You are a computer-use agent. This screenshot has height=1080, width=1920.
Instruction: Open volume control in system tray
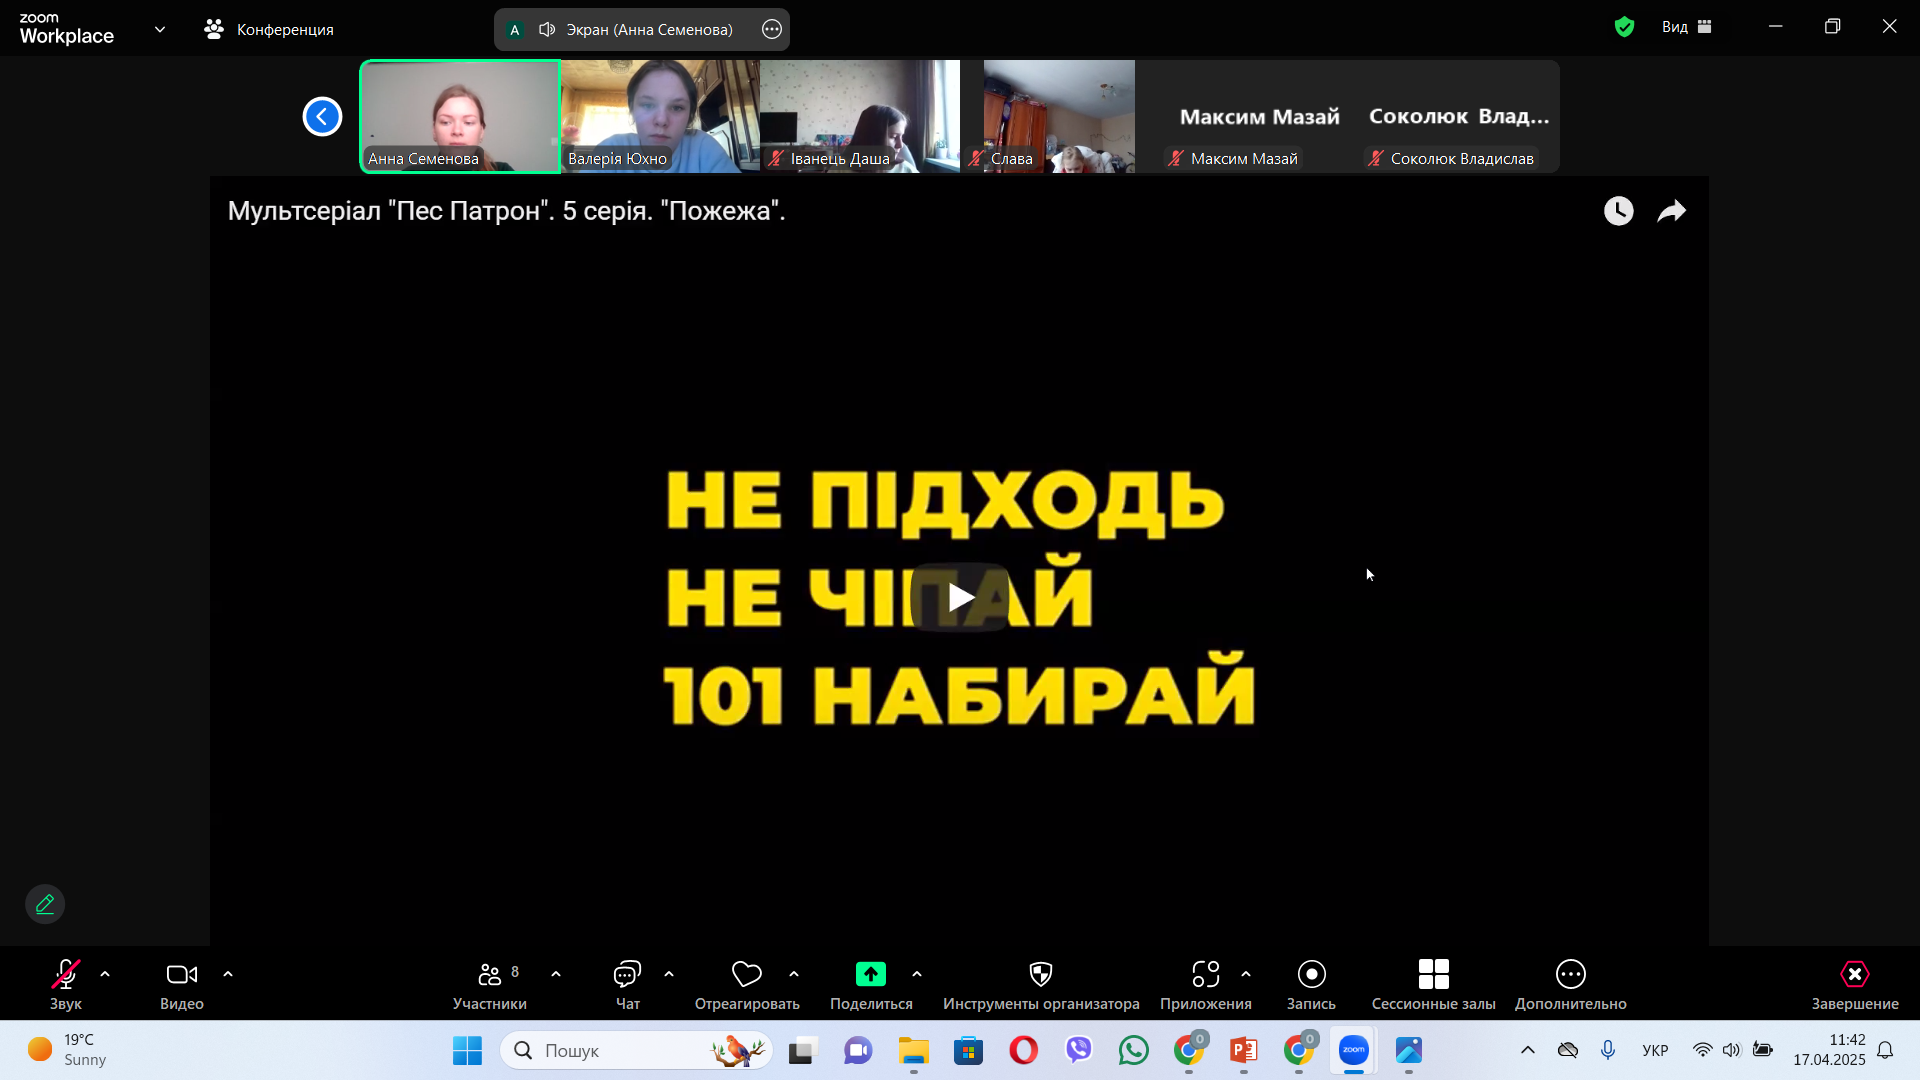[x=1732, y=1050]
